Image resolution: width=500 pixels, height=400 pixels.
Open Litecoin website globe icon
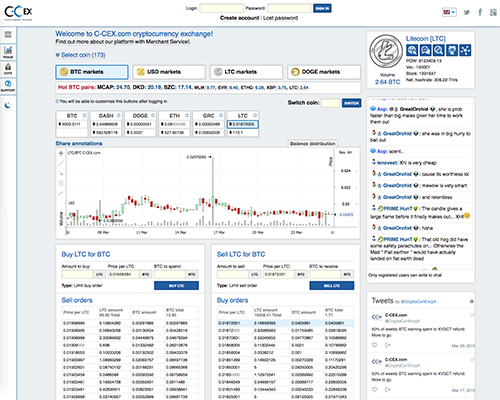tap(412, 50)
